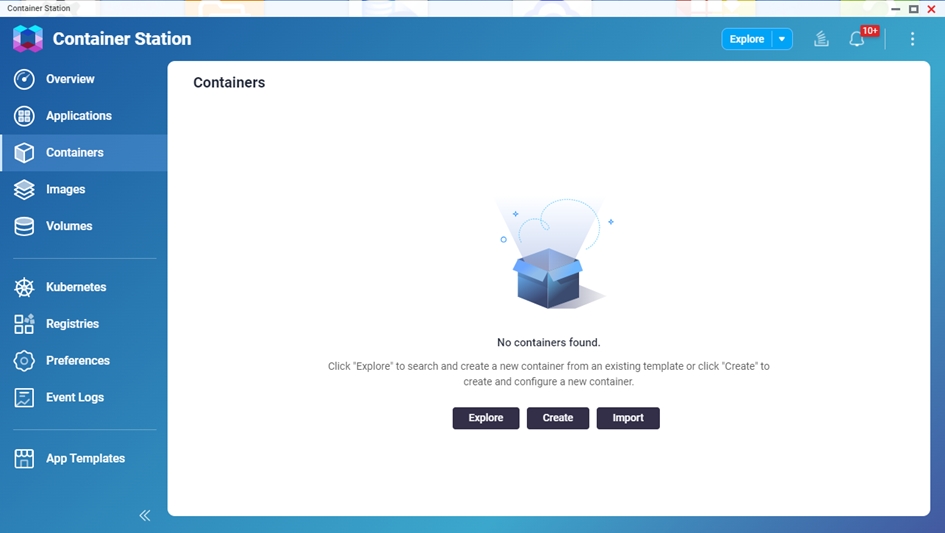Click the Applications grid icon

(x=24, y=116)
